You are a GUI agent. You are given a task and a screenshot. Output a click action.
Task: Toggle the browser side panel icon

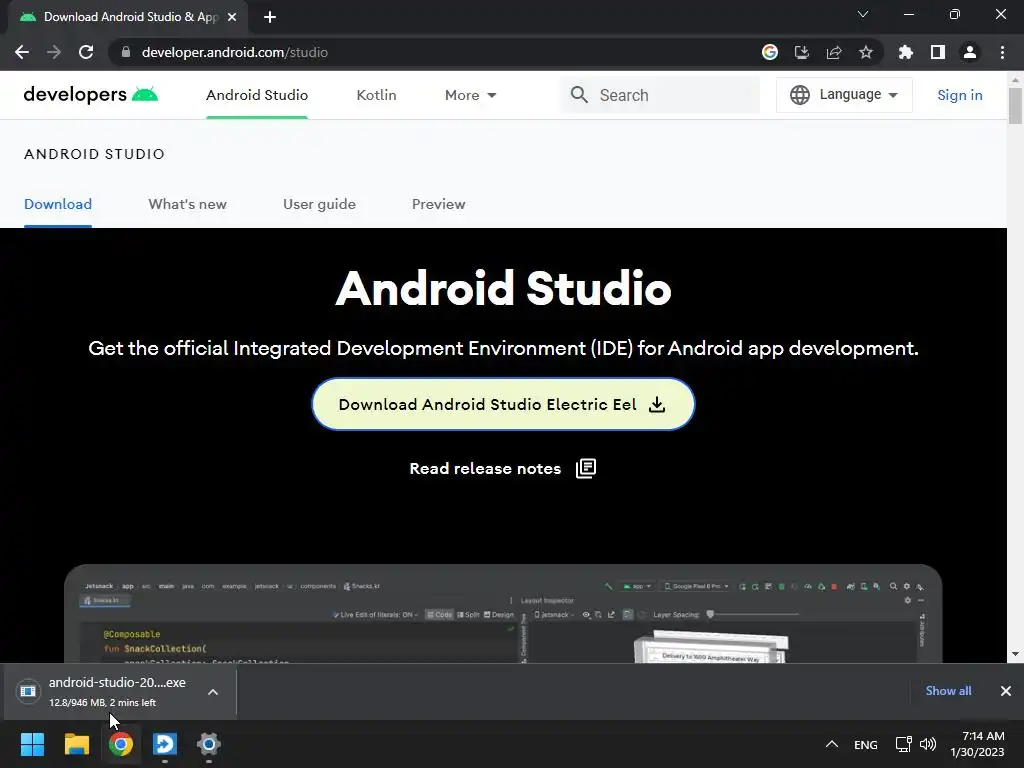[938, 52]
